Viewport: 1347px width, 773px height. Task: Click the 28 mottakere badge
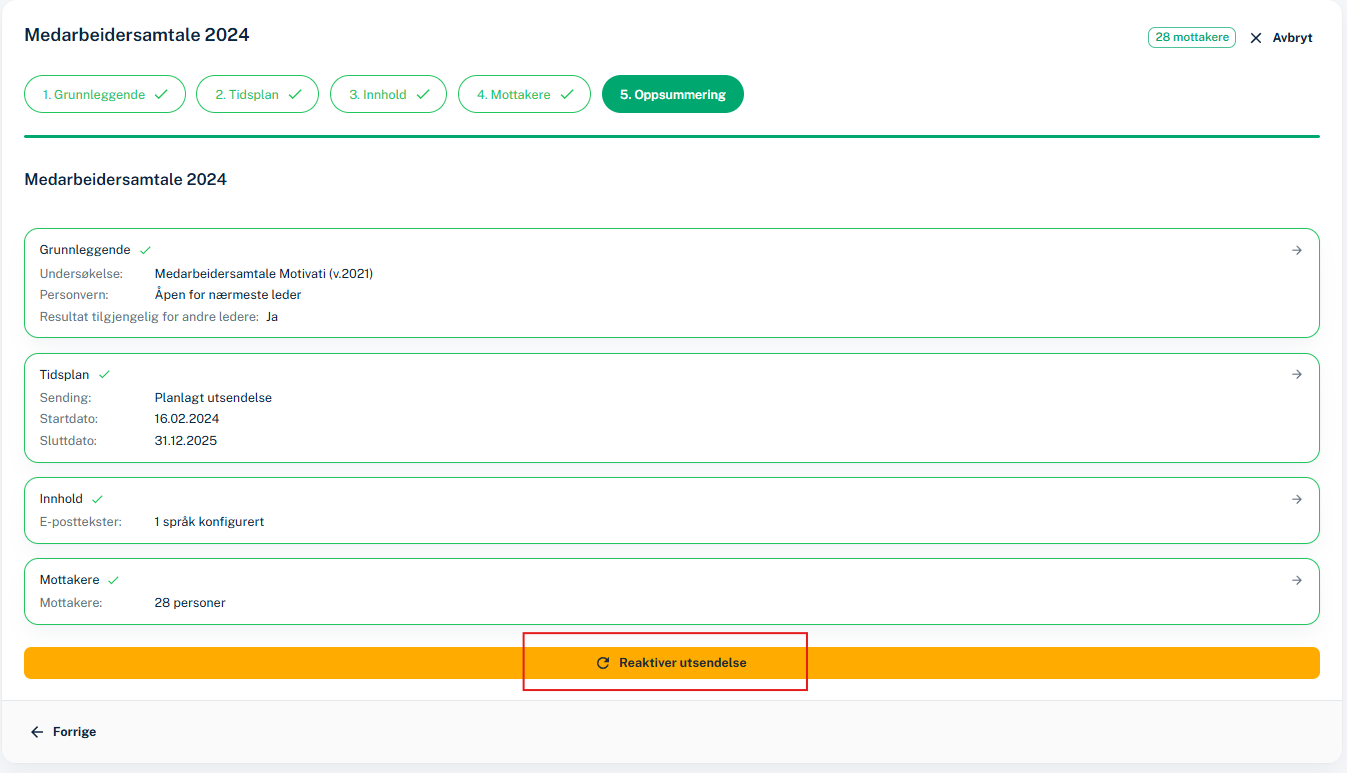point(1191,38)
